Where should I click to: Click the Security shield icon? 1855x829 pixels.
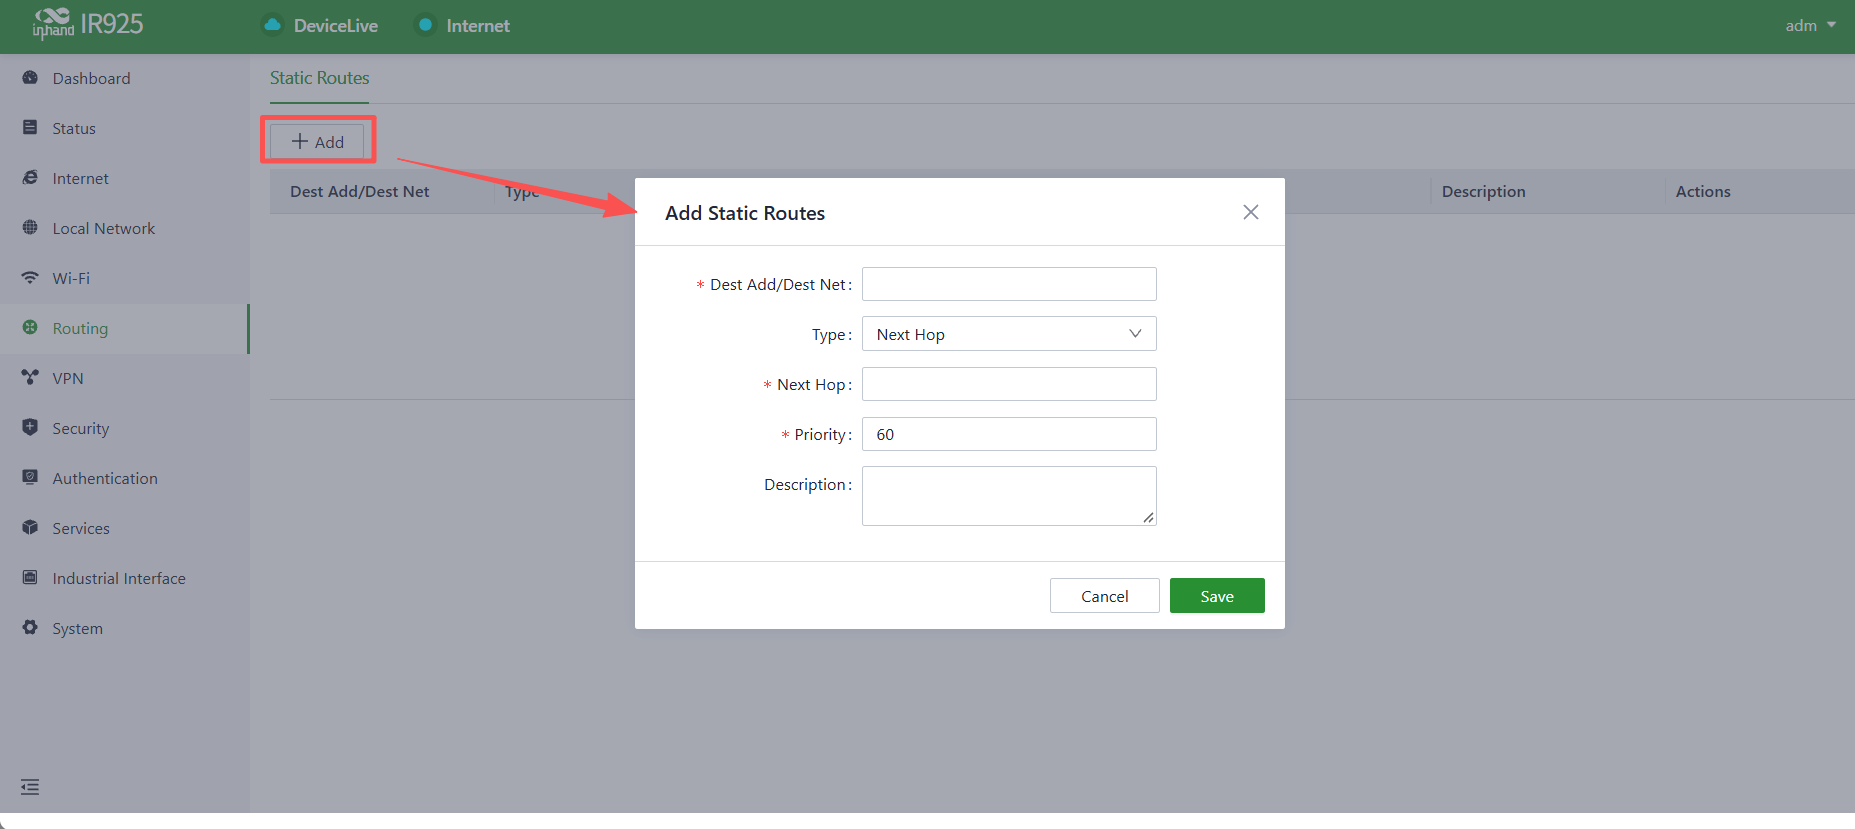30,428
